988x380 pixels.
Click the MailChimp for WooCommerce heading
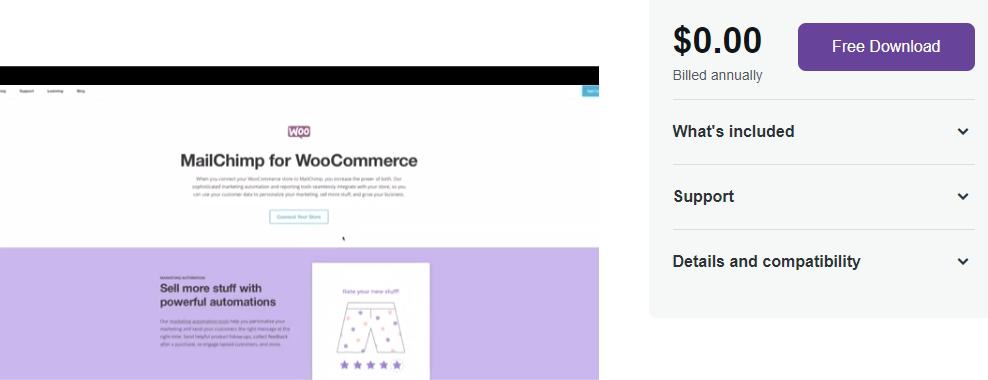[299, 160]
